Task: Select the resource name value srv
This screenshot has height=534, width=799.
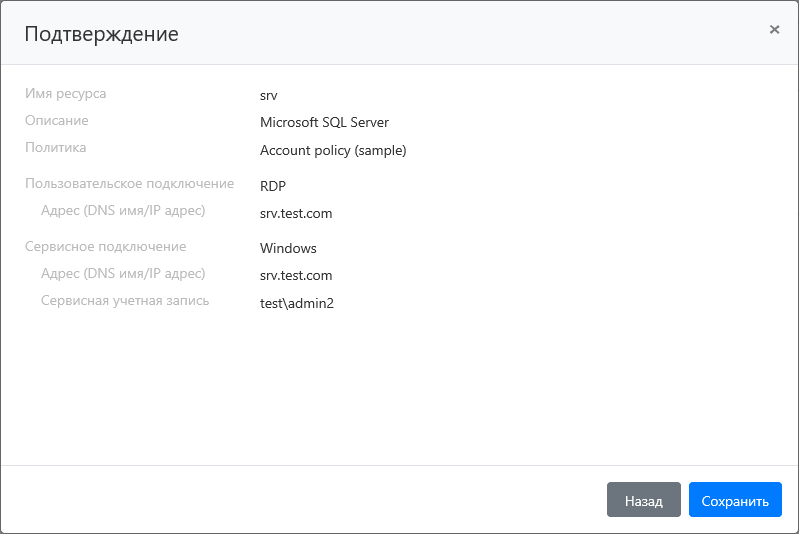Action: (x=268, y=95)
